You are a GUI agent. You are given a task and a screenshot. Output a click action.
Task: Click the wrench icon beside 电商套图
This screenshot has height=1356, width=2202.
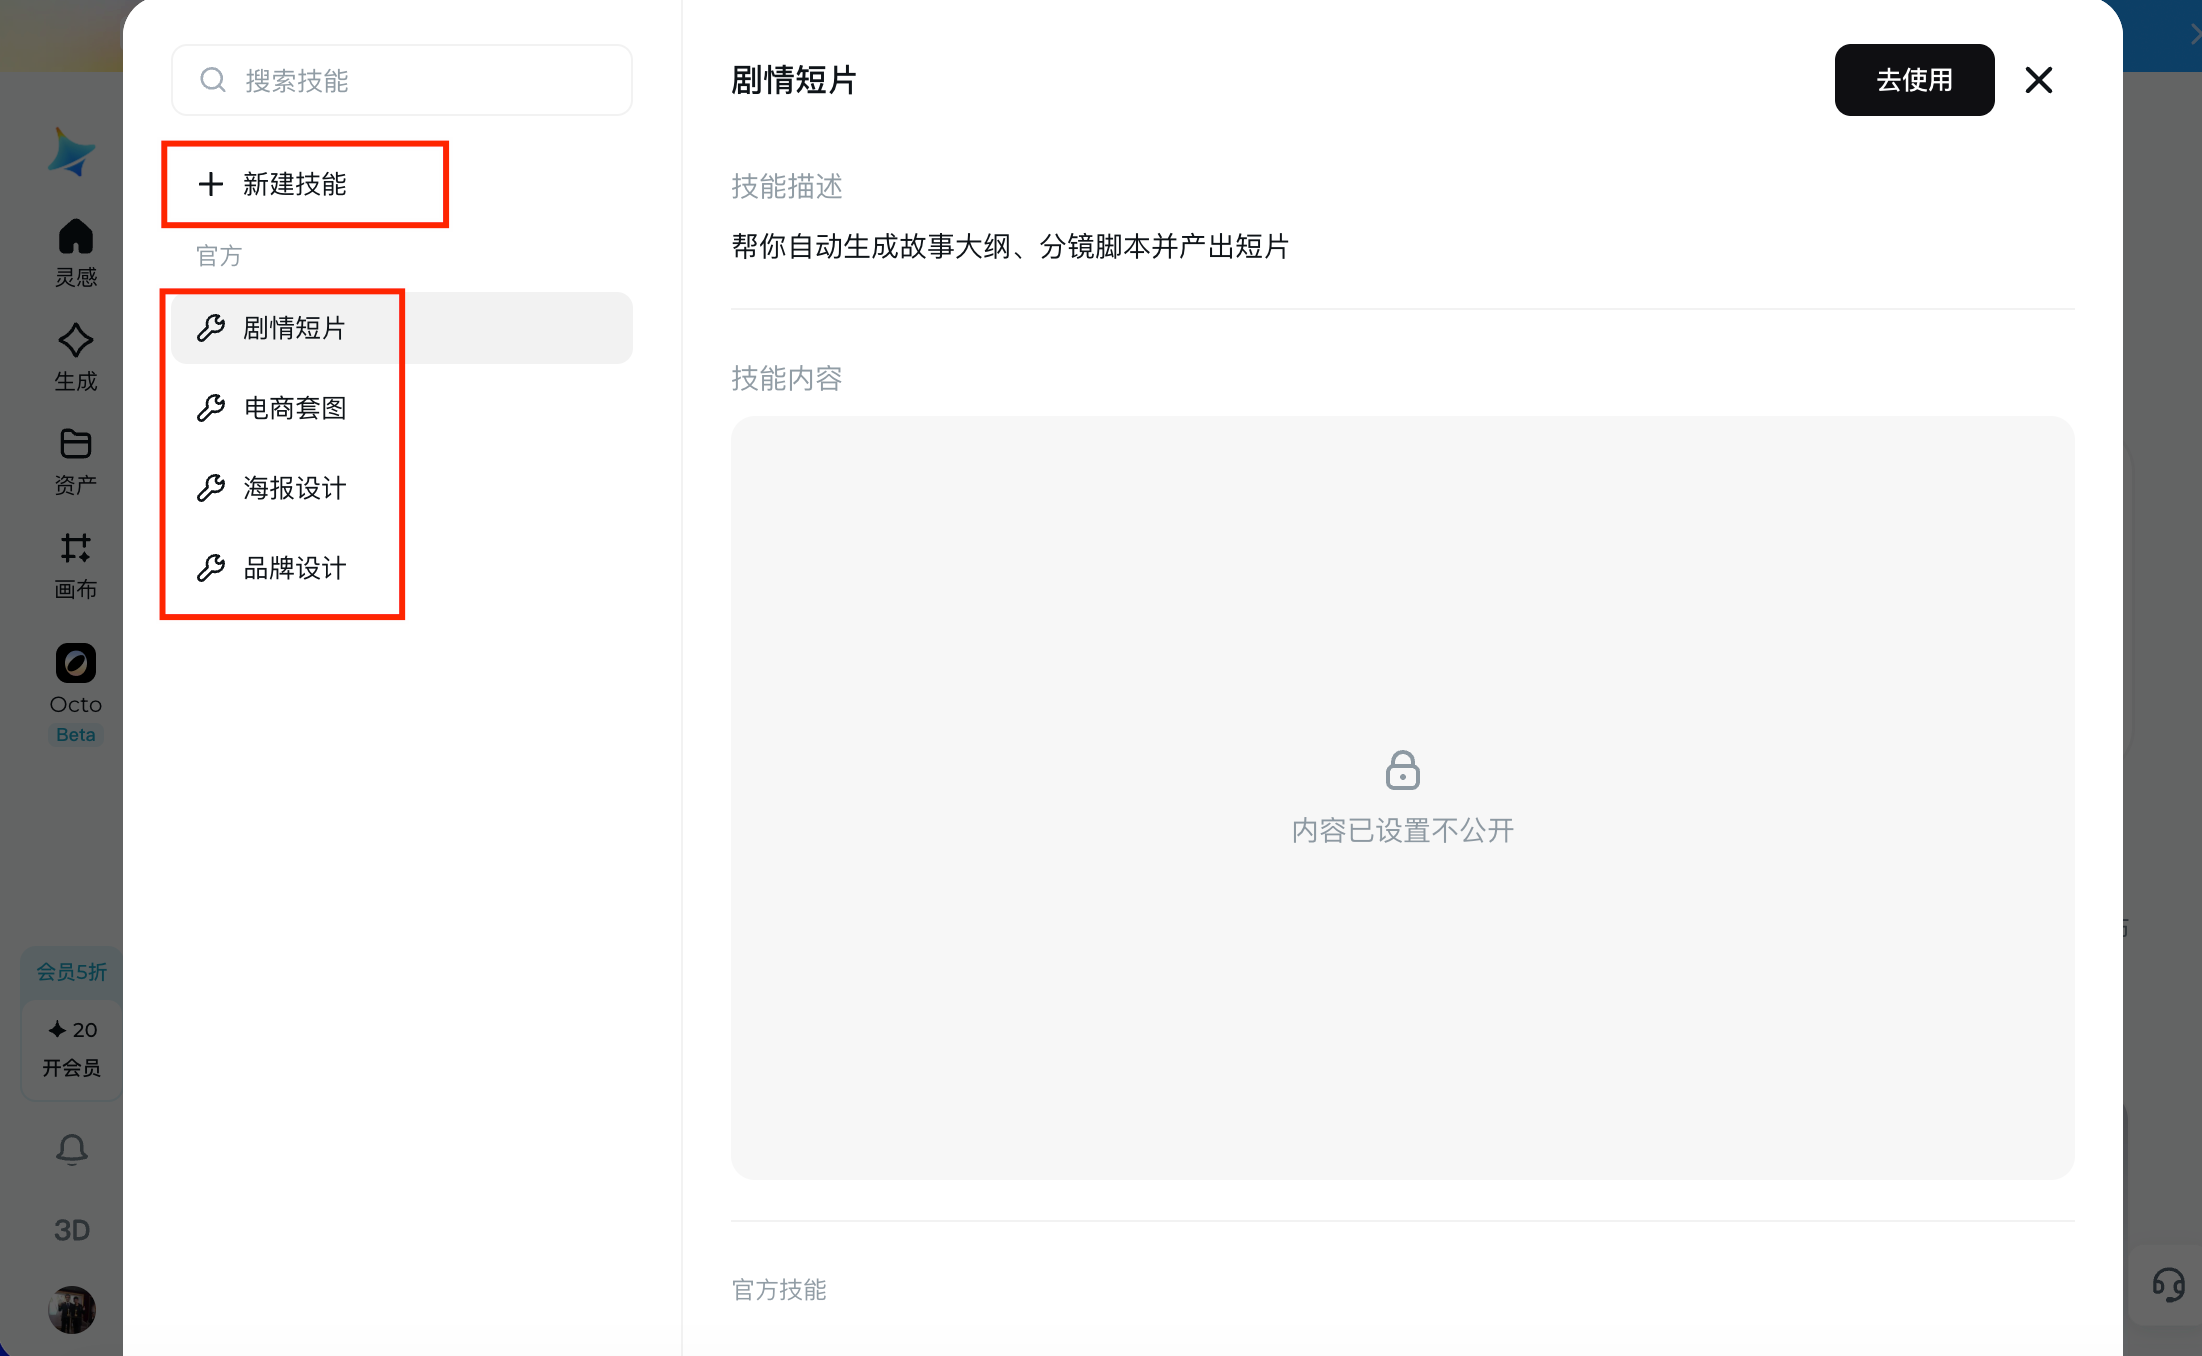pyautogui.click(x=210, y=408)
